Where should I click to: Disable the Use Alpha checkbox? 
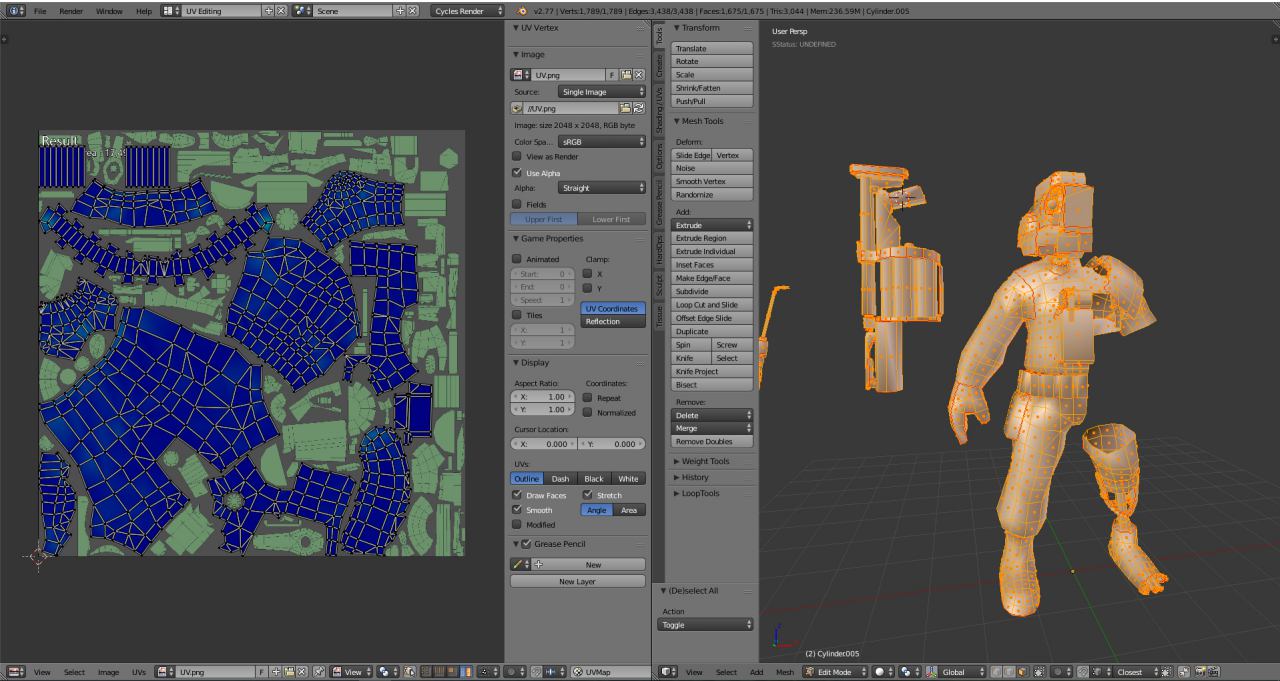(x=517, y=173)
